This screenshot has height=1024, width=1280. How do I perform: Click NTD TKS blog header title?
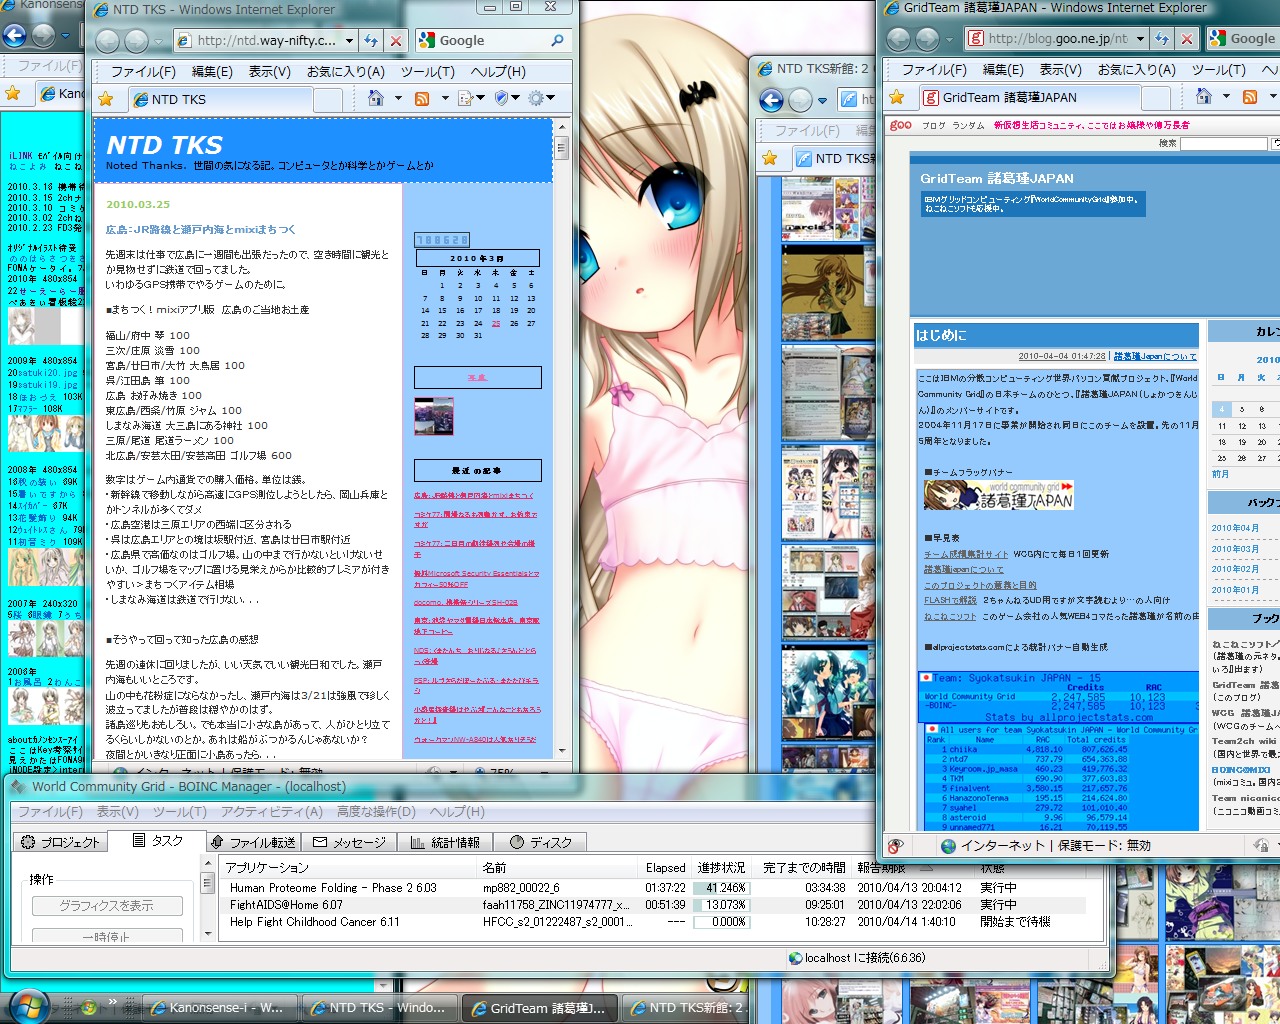[164, 145]
